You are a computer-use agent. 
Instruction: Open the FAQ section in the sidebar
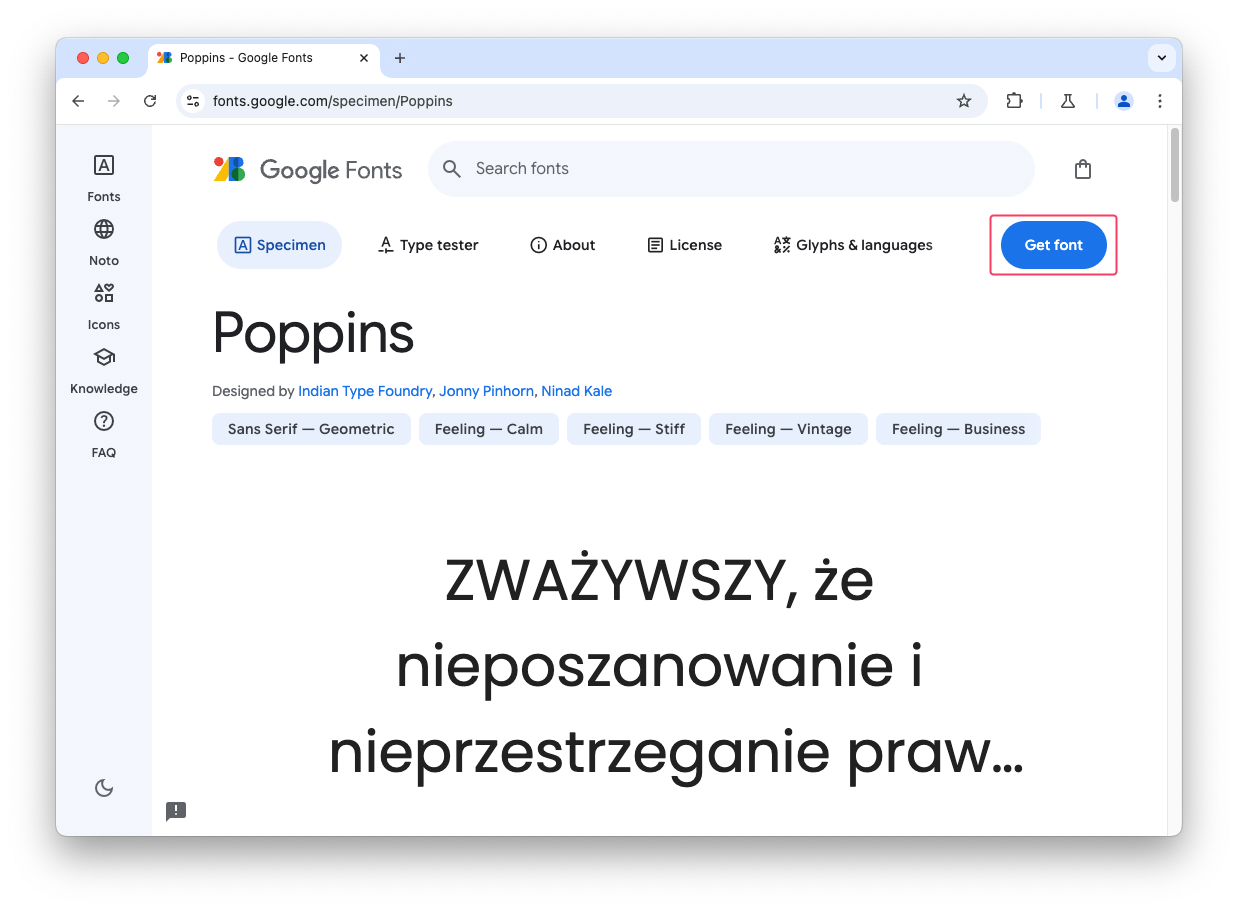tap(103, 434)
